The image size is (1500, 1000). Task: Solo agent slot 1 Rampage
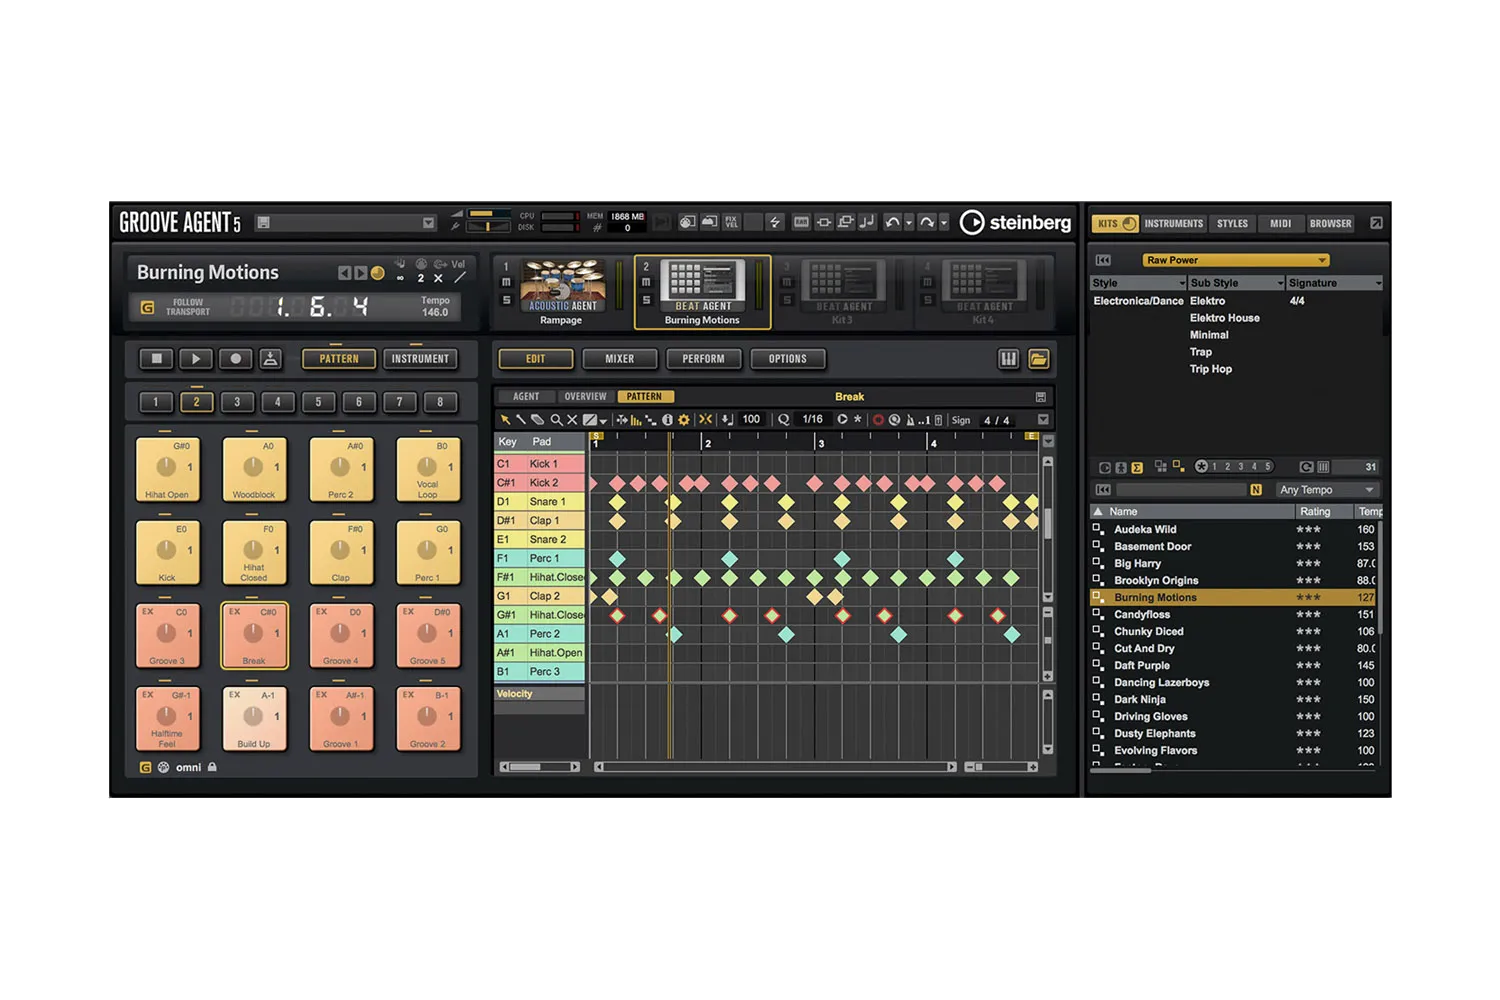point(506,299)
